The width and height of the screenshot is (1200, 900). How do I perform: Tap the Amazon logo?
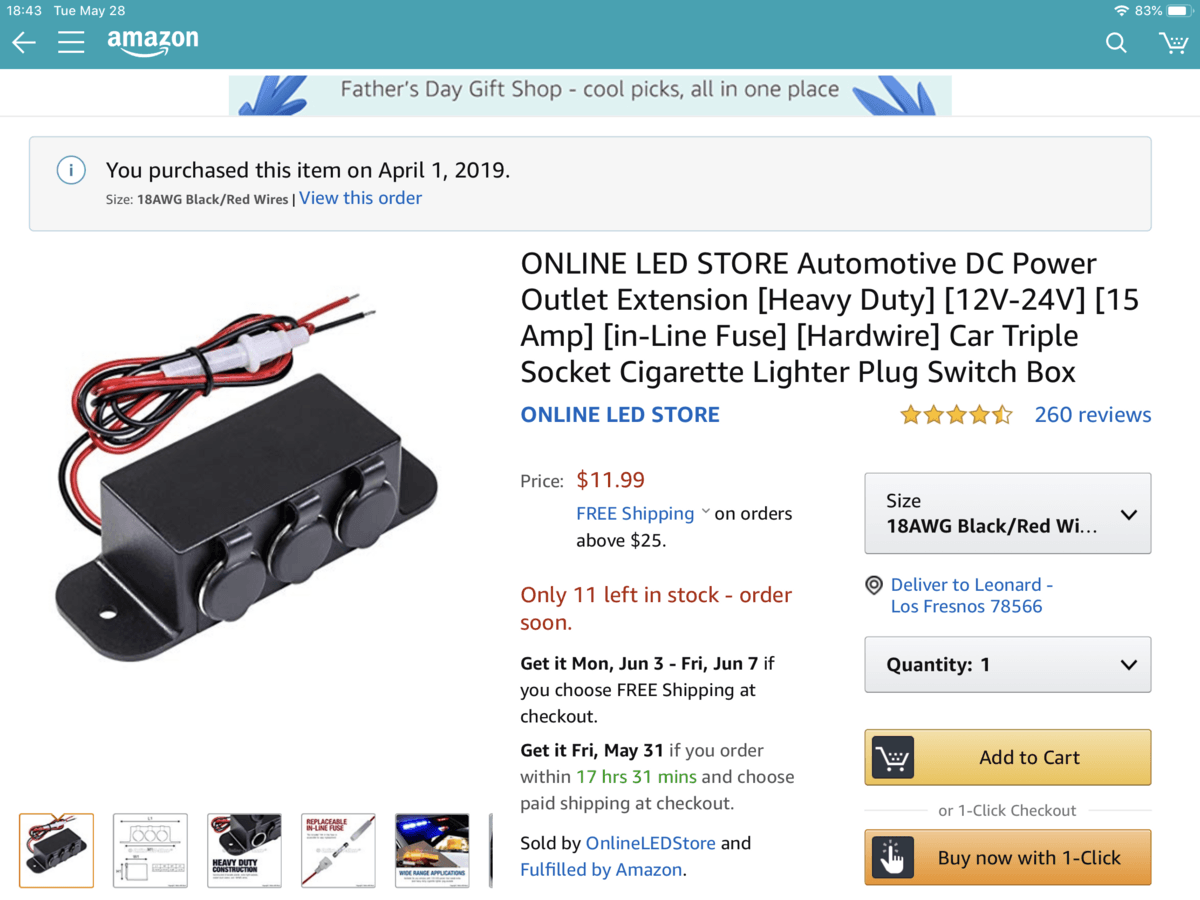[x=153, y=42]
